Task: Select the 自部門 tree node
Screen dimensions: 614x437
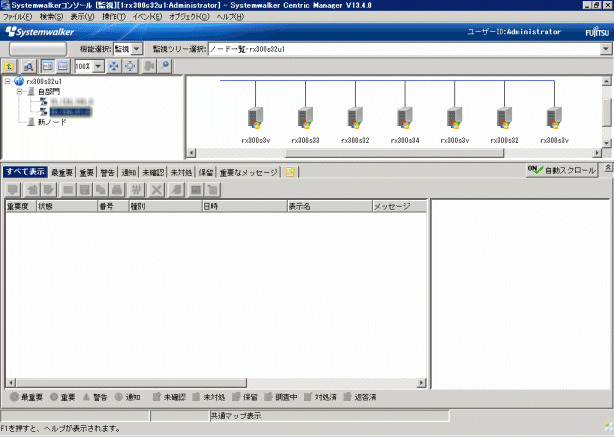Action: (49, 92)
